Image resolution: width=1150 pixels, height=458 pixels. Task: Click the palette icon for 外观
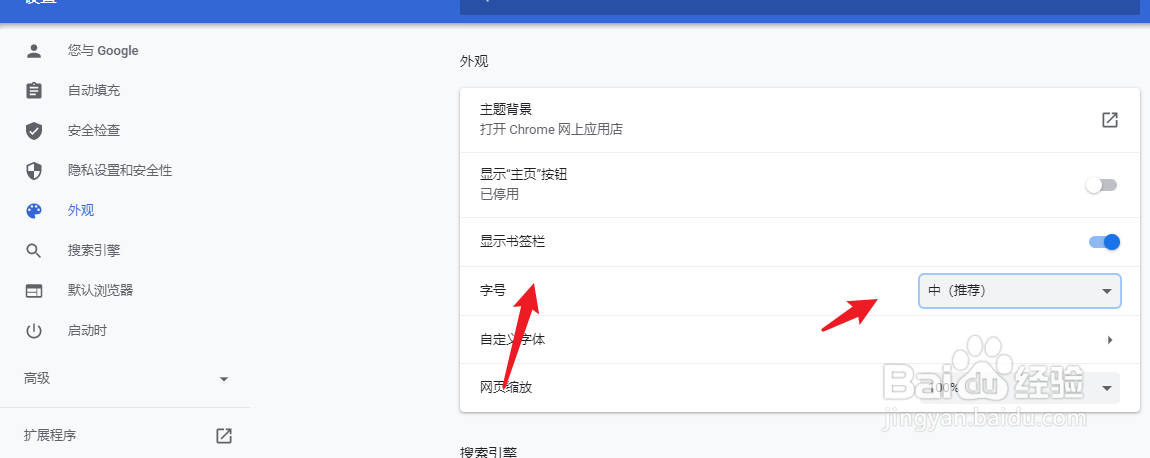pos(34,211)
